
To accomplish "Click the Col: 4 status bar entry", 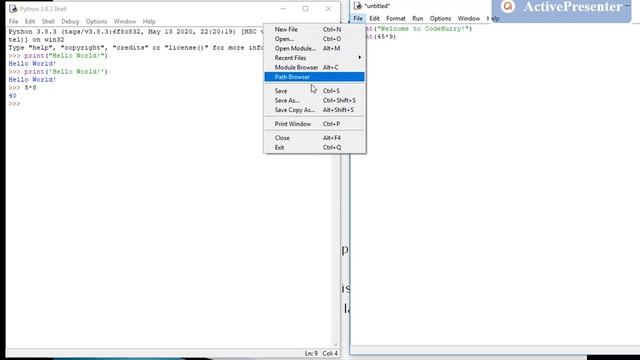I will coord(330,353).
